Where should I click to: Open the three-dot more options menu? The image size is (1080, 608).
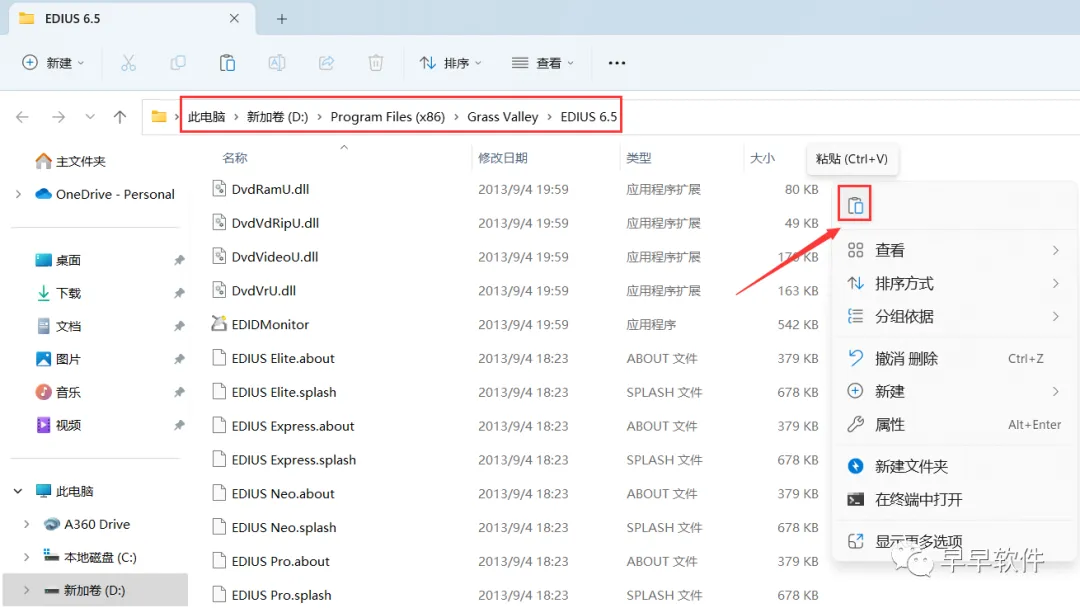[x=616, y=63]
